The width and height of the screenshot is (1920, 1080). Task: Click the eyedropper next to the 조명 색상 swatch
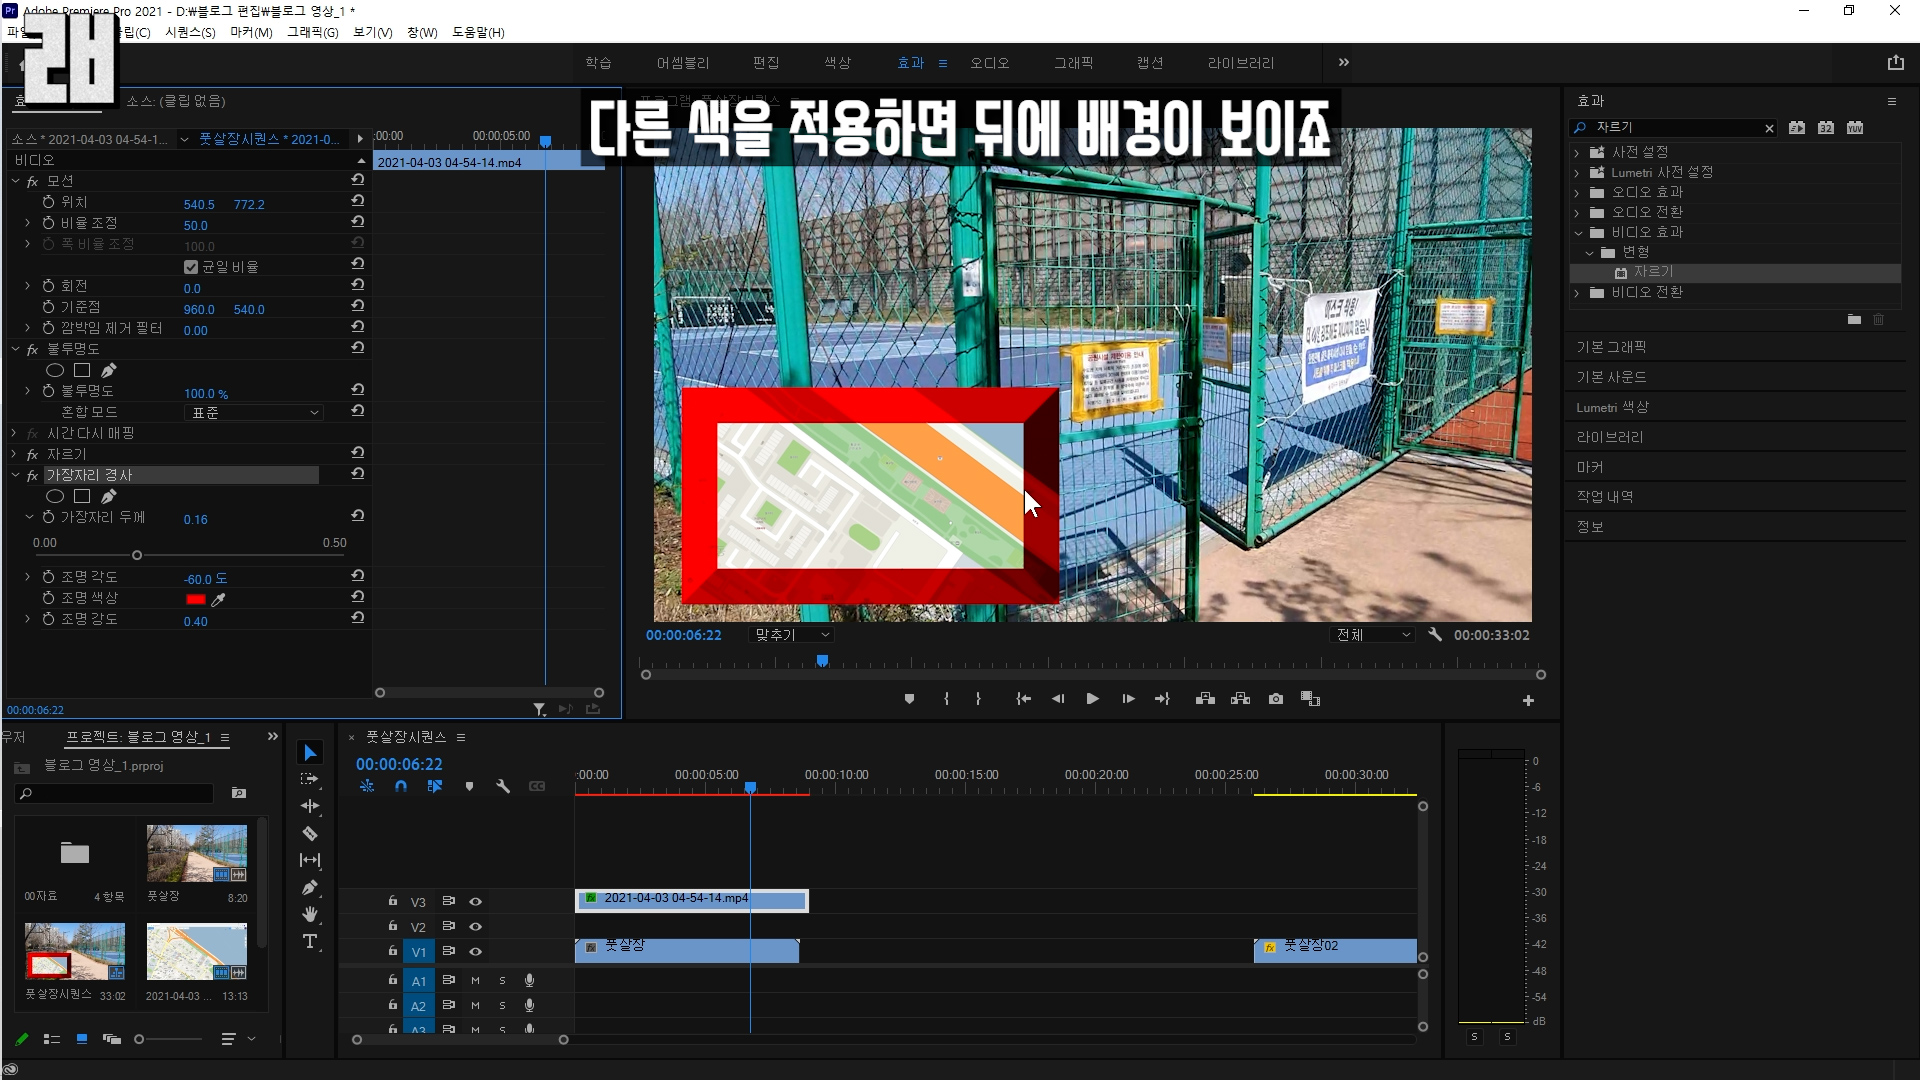[x=218, y=599]
